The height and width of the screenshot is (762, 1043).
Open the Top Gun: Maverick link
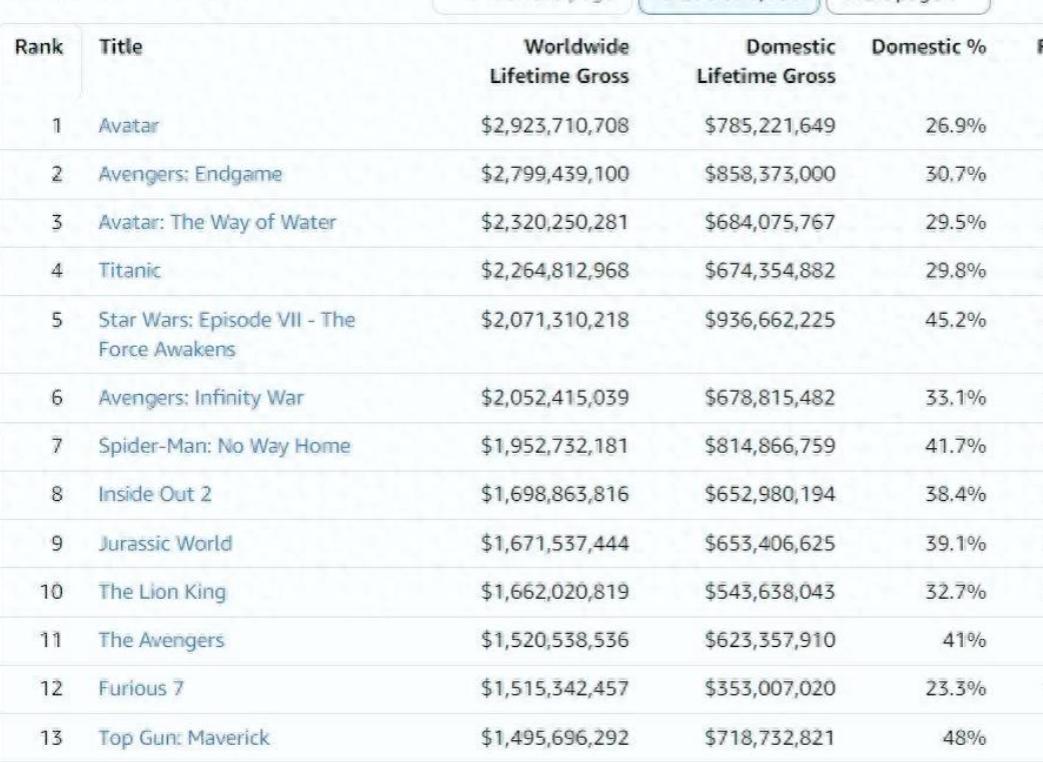(x=183, y=738)
